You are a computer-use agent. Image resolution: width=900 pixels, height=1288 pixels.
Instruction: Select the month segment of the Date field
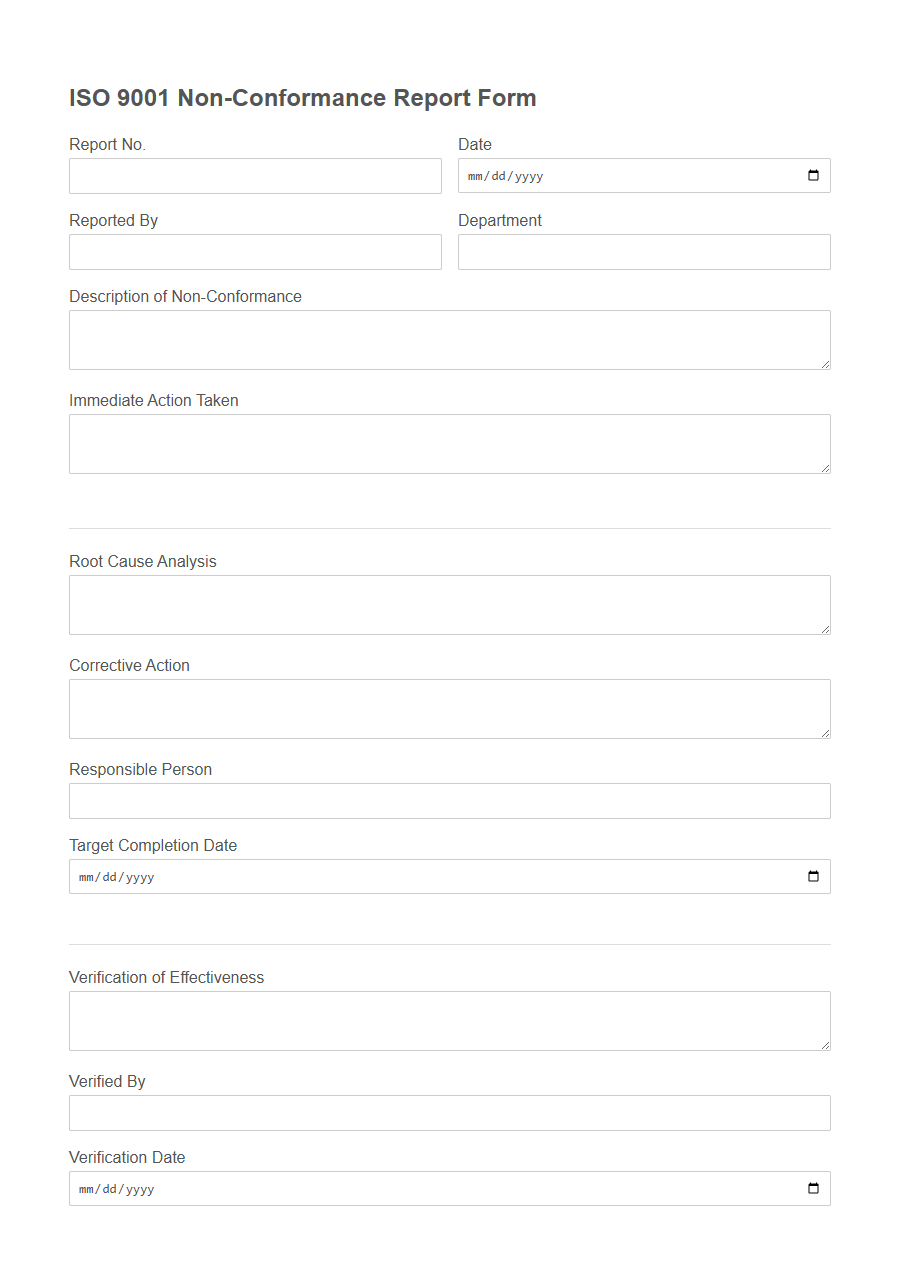click(474, 175)
